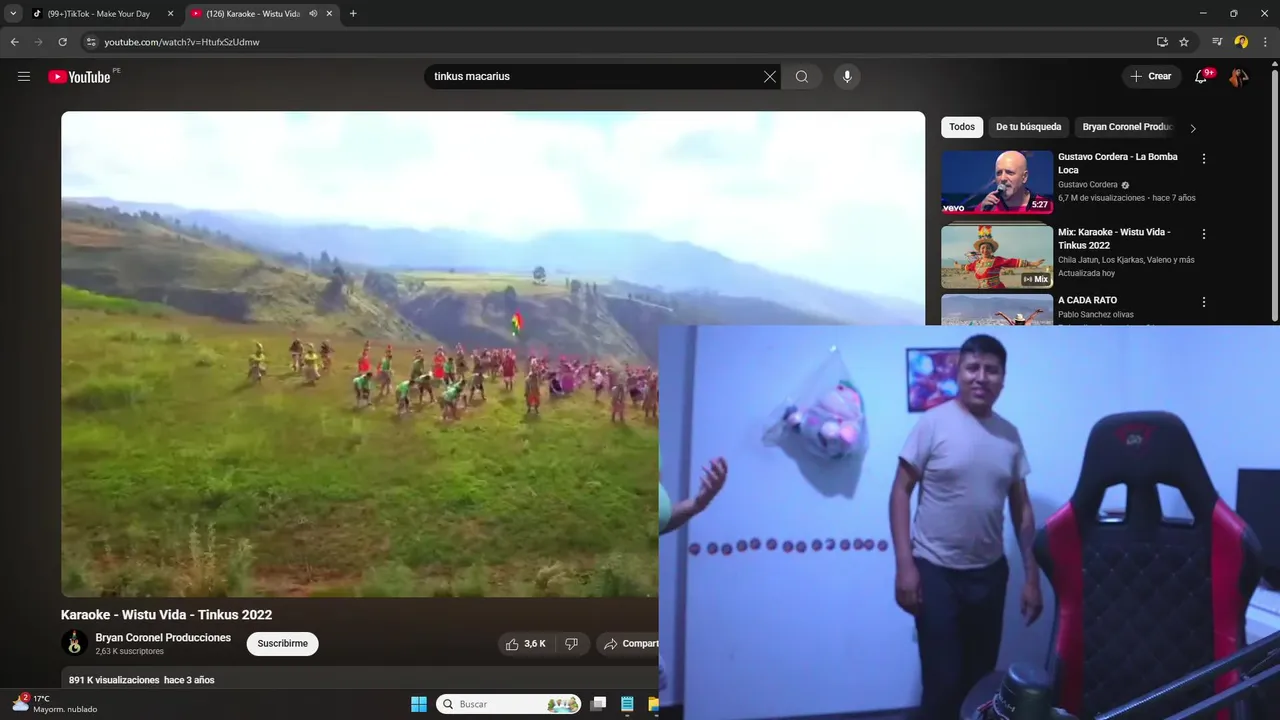Screen dimensions: 1280x720
Task: Share the video via Compartir
Action: (629, 644)
